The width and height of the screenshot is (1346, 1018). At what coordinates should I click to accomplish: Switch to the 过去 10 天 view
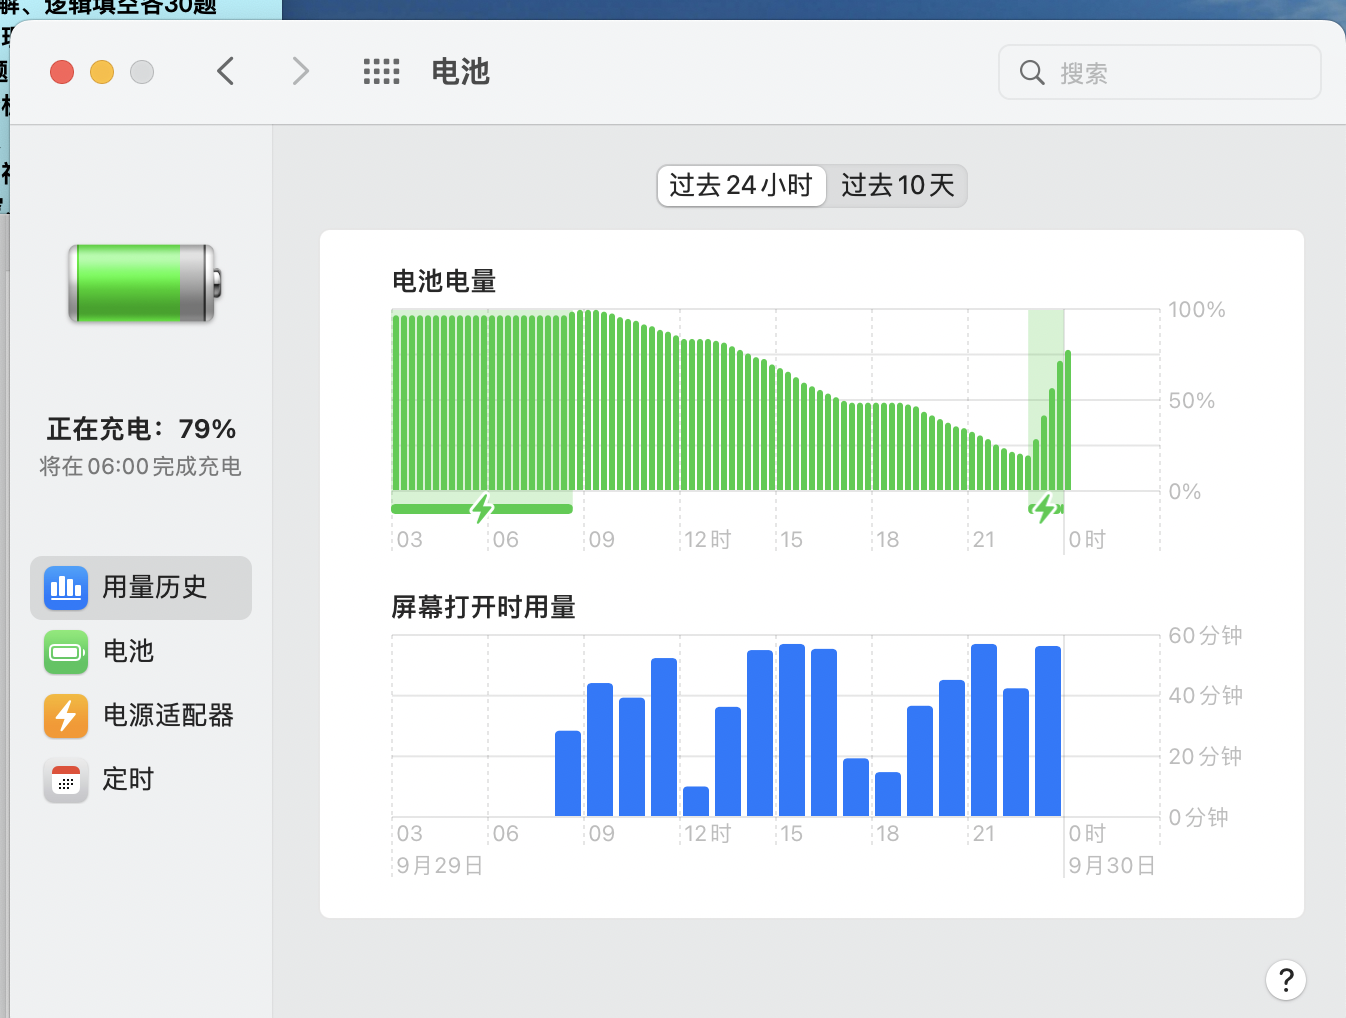click(897, 186)
